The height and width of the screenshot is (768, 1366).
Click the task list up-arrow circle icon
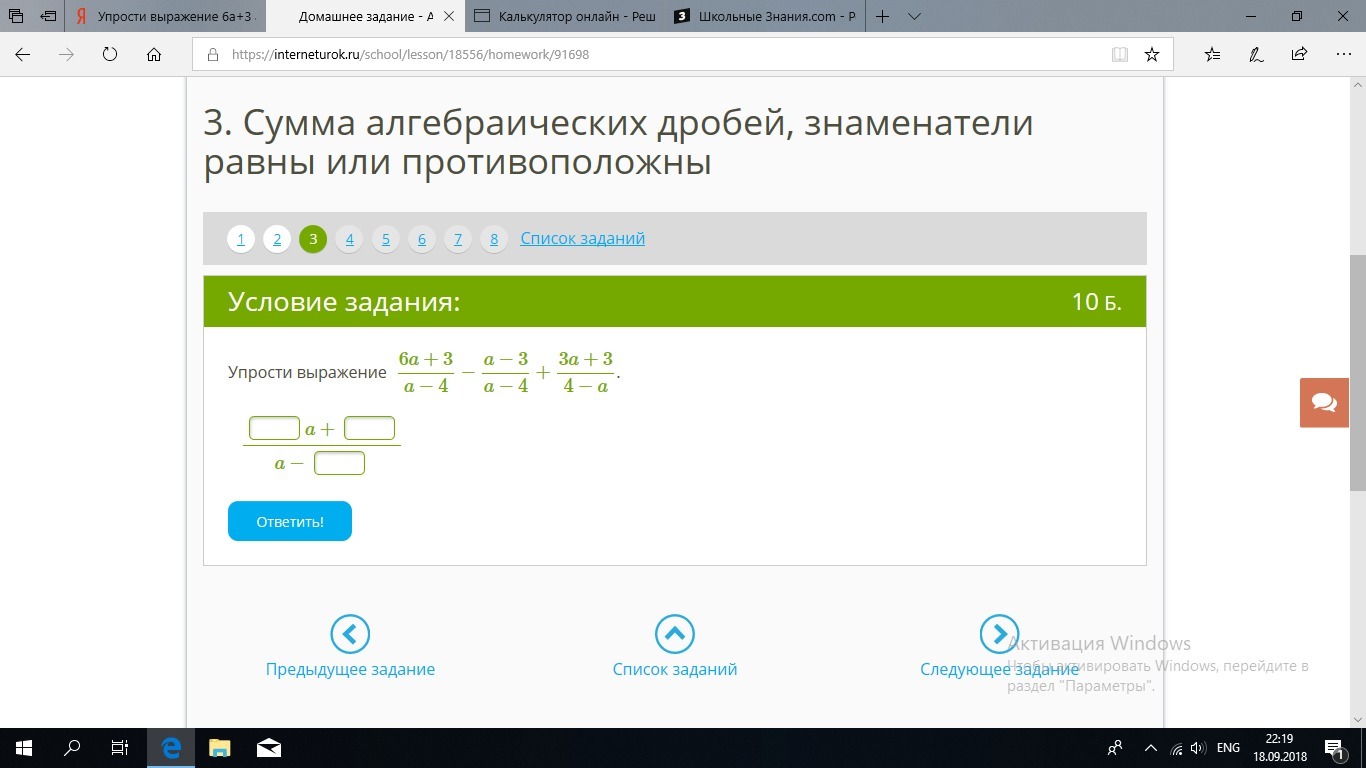pos(675,634)
